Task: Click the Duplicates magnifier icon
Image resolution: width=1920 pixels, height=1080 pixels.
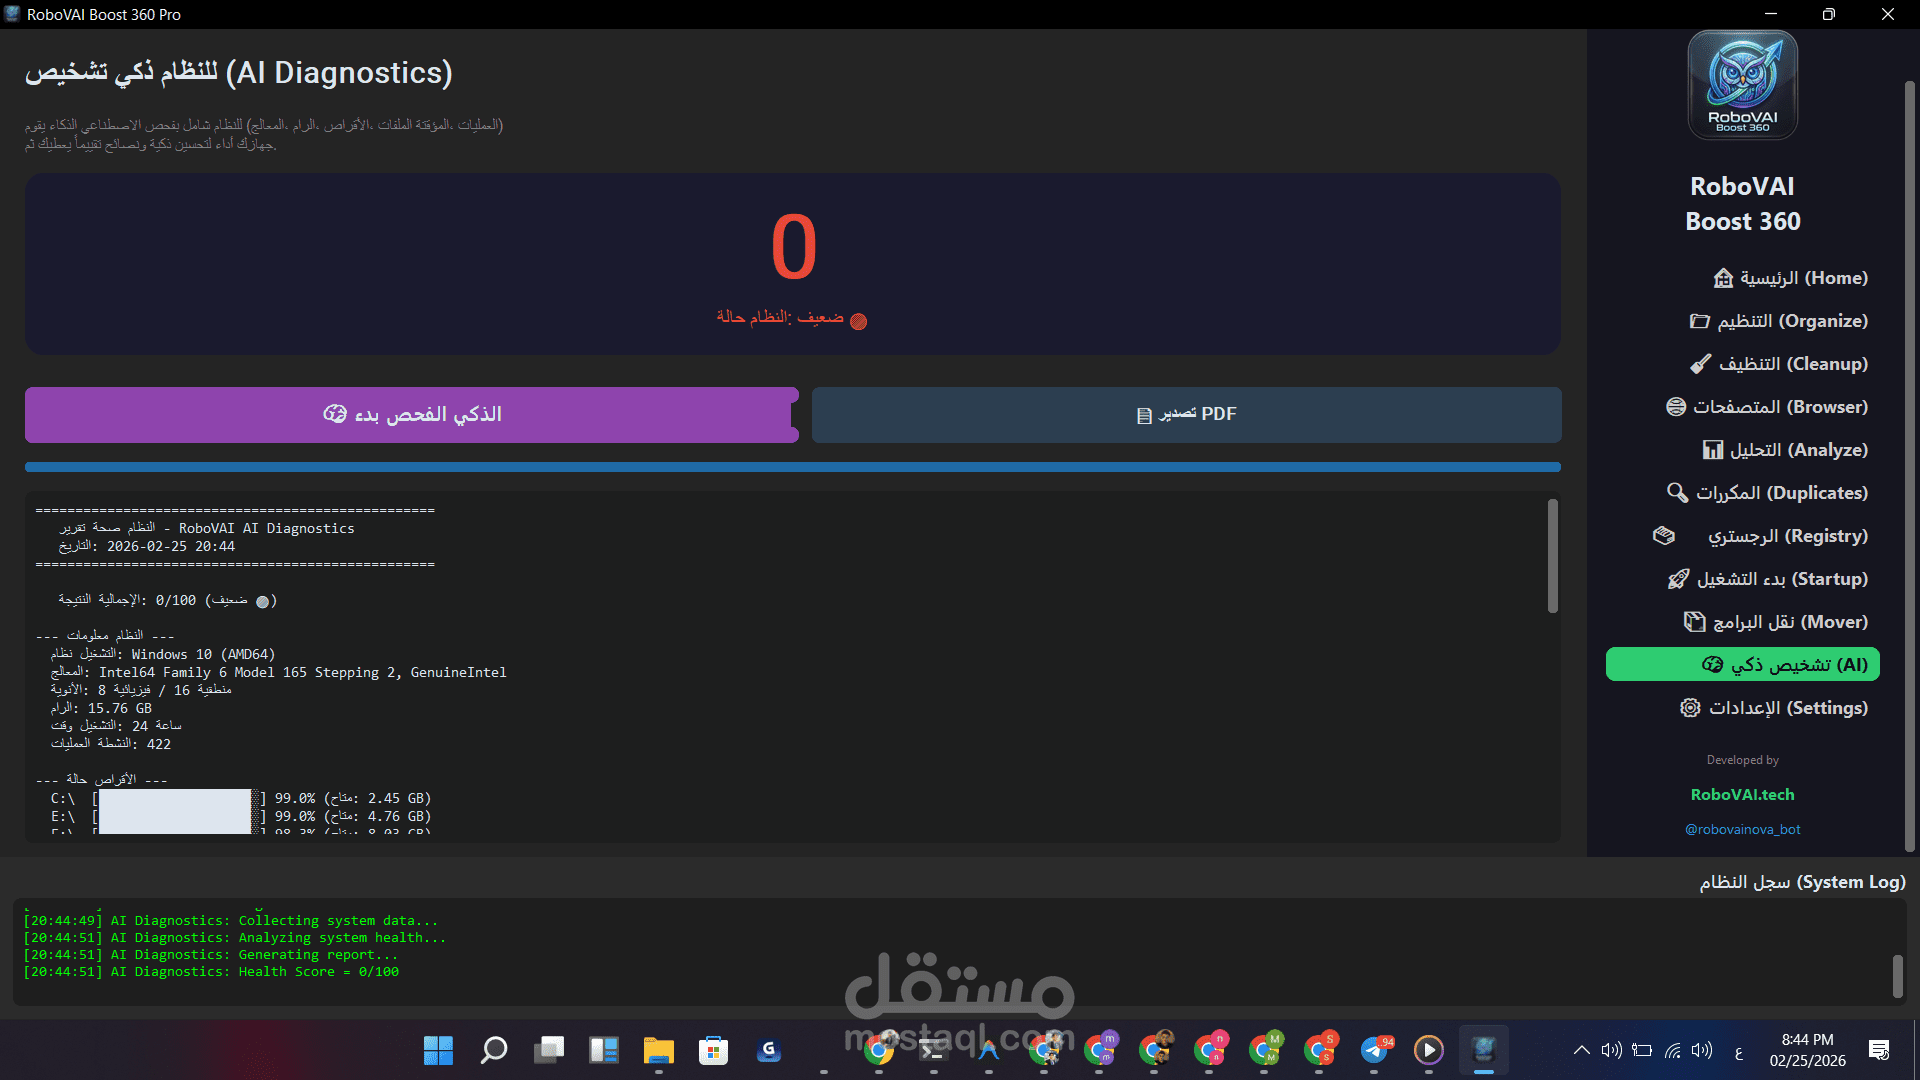Action: [1677, 493]
